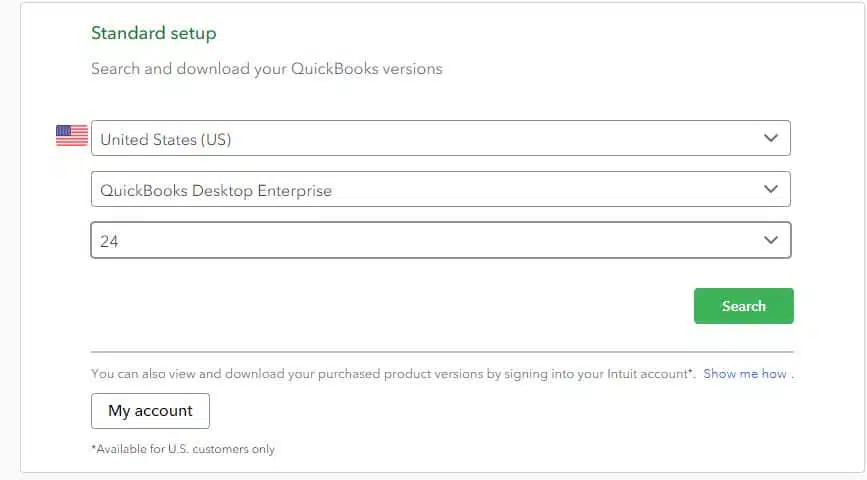Click the sentence about signing into your Intuit account
The width and height of the screenshot is (867, 480).
pos(393,374)
